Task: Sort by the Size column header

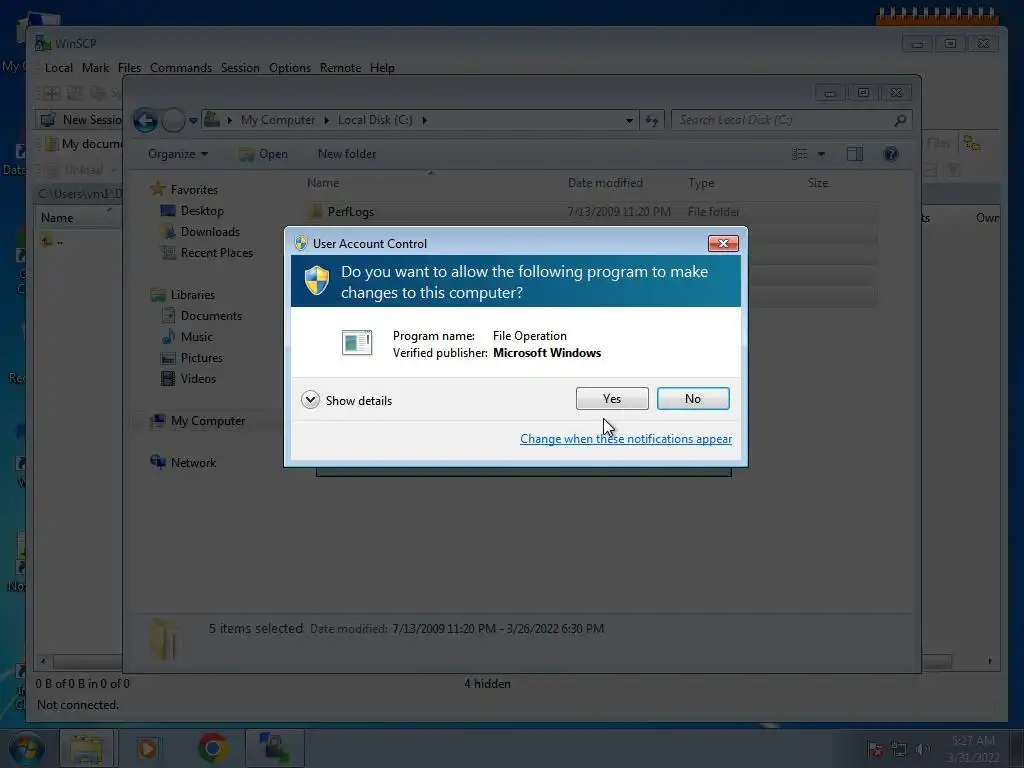Action: click(818, 183)
